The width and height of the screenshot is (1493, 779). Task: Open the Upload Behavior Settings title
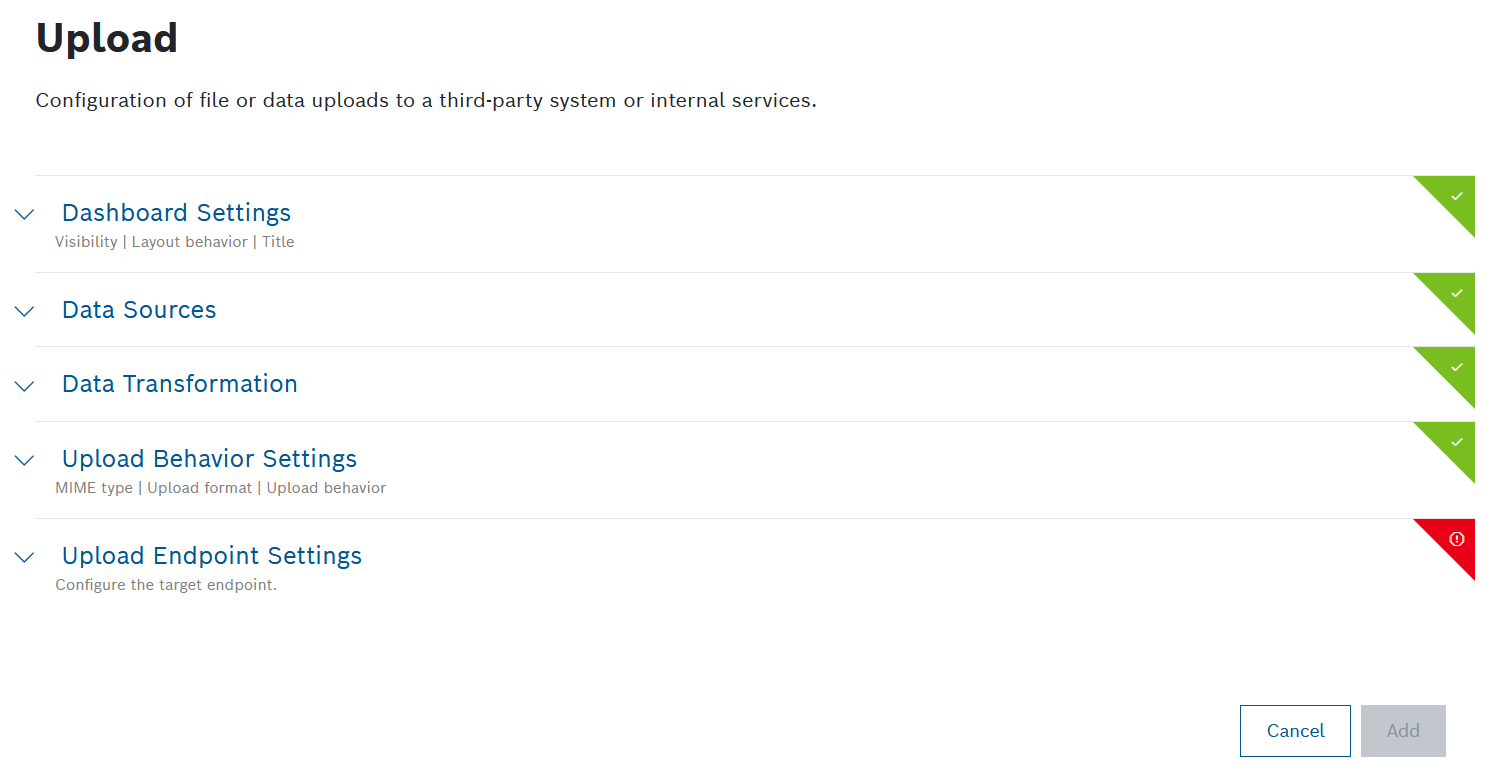[209, 459]
